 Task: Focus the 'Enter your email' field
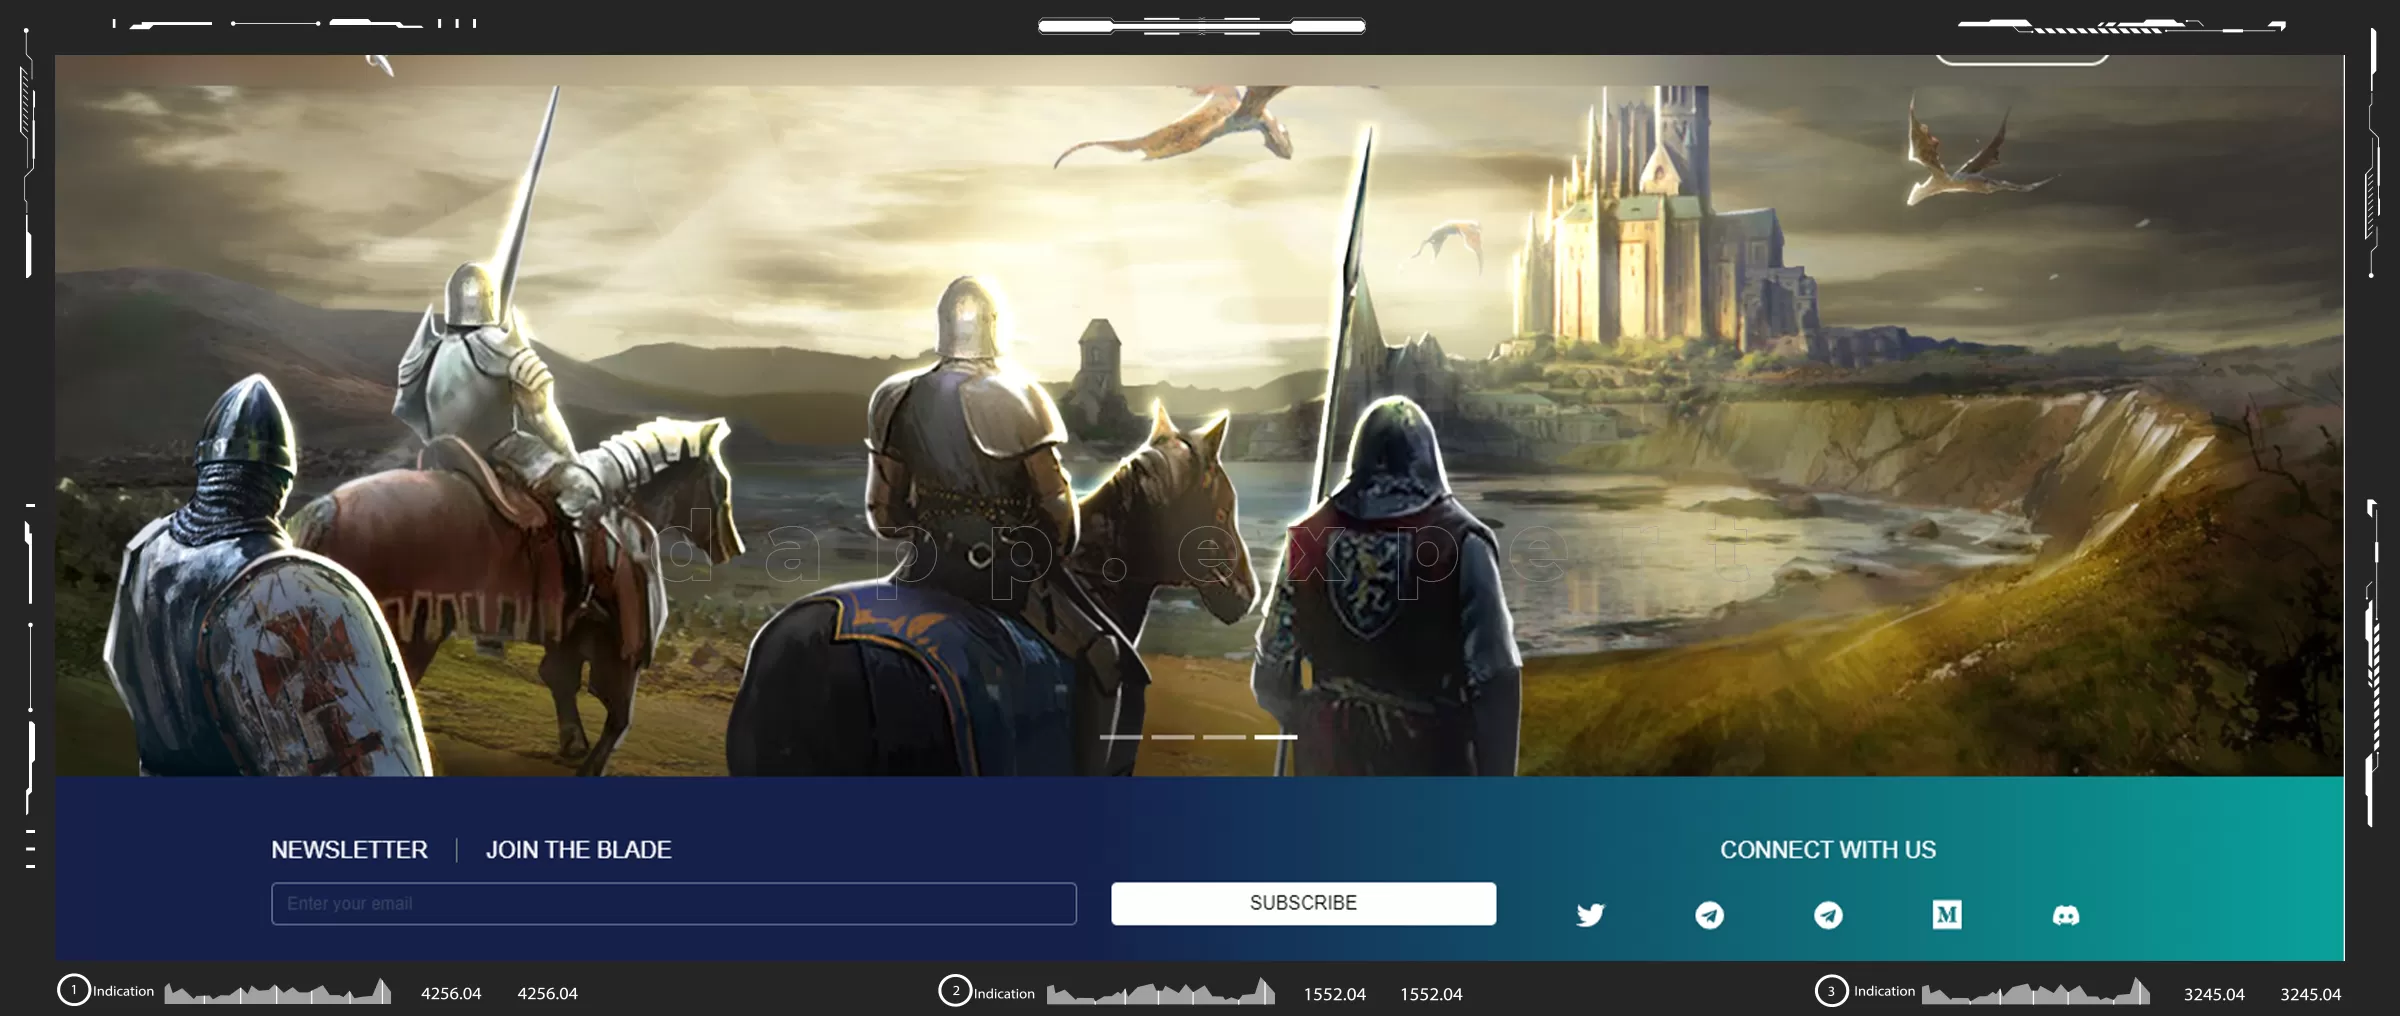[674, 903]
